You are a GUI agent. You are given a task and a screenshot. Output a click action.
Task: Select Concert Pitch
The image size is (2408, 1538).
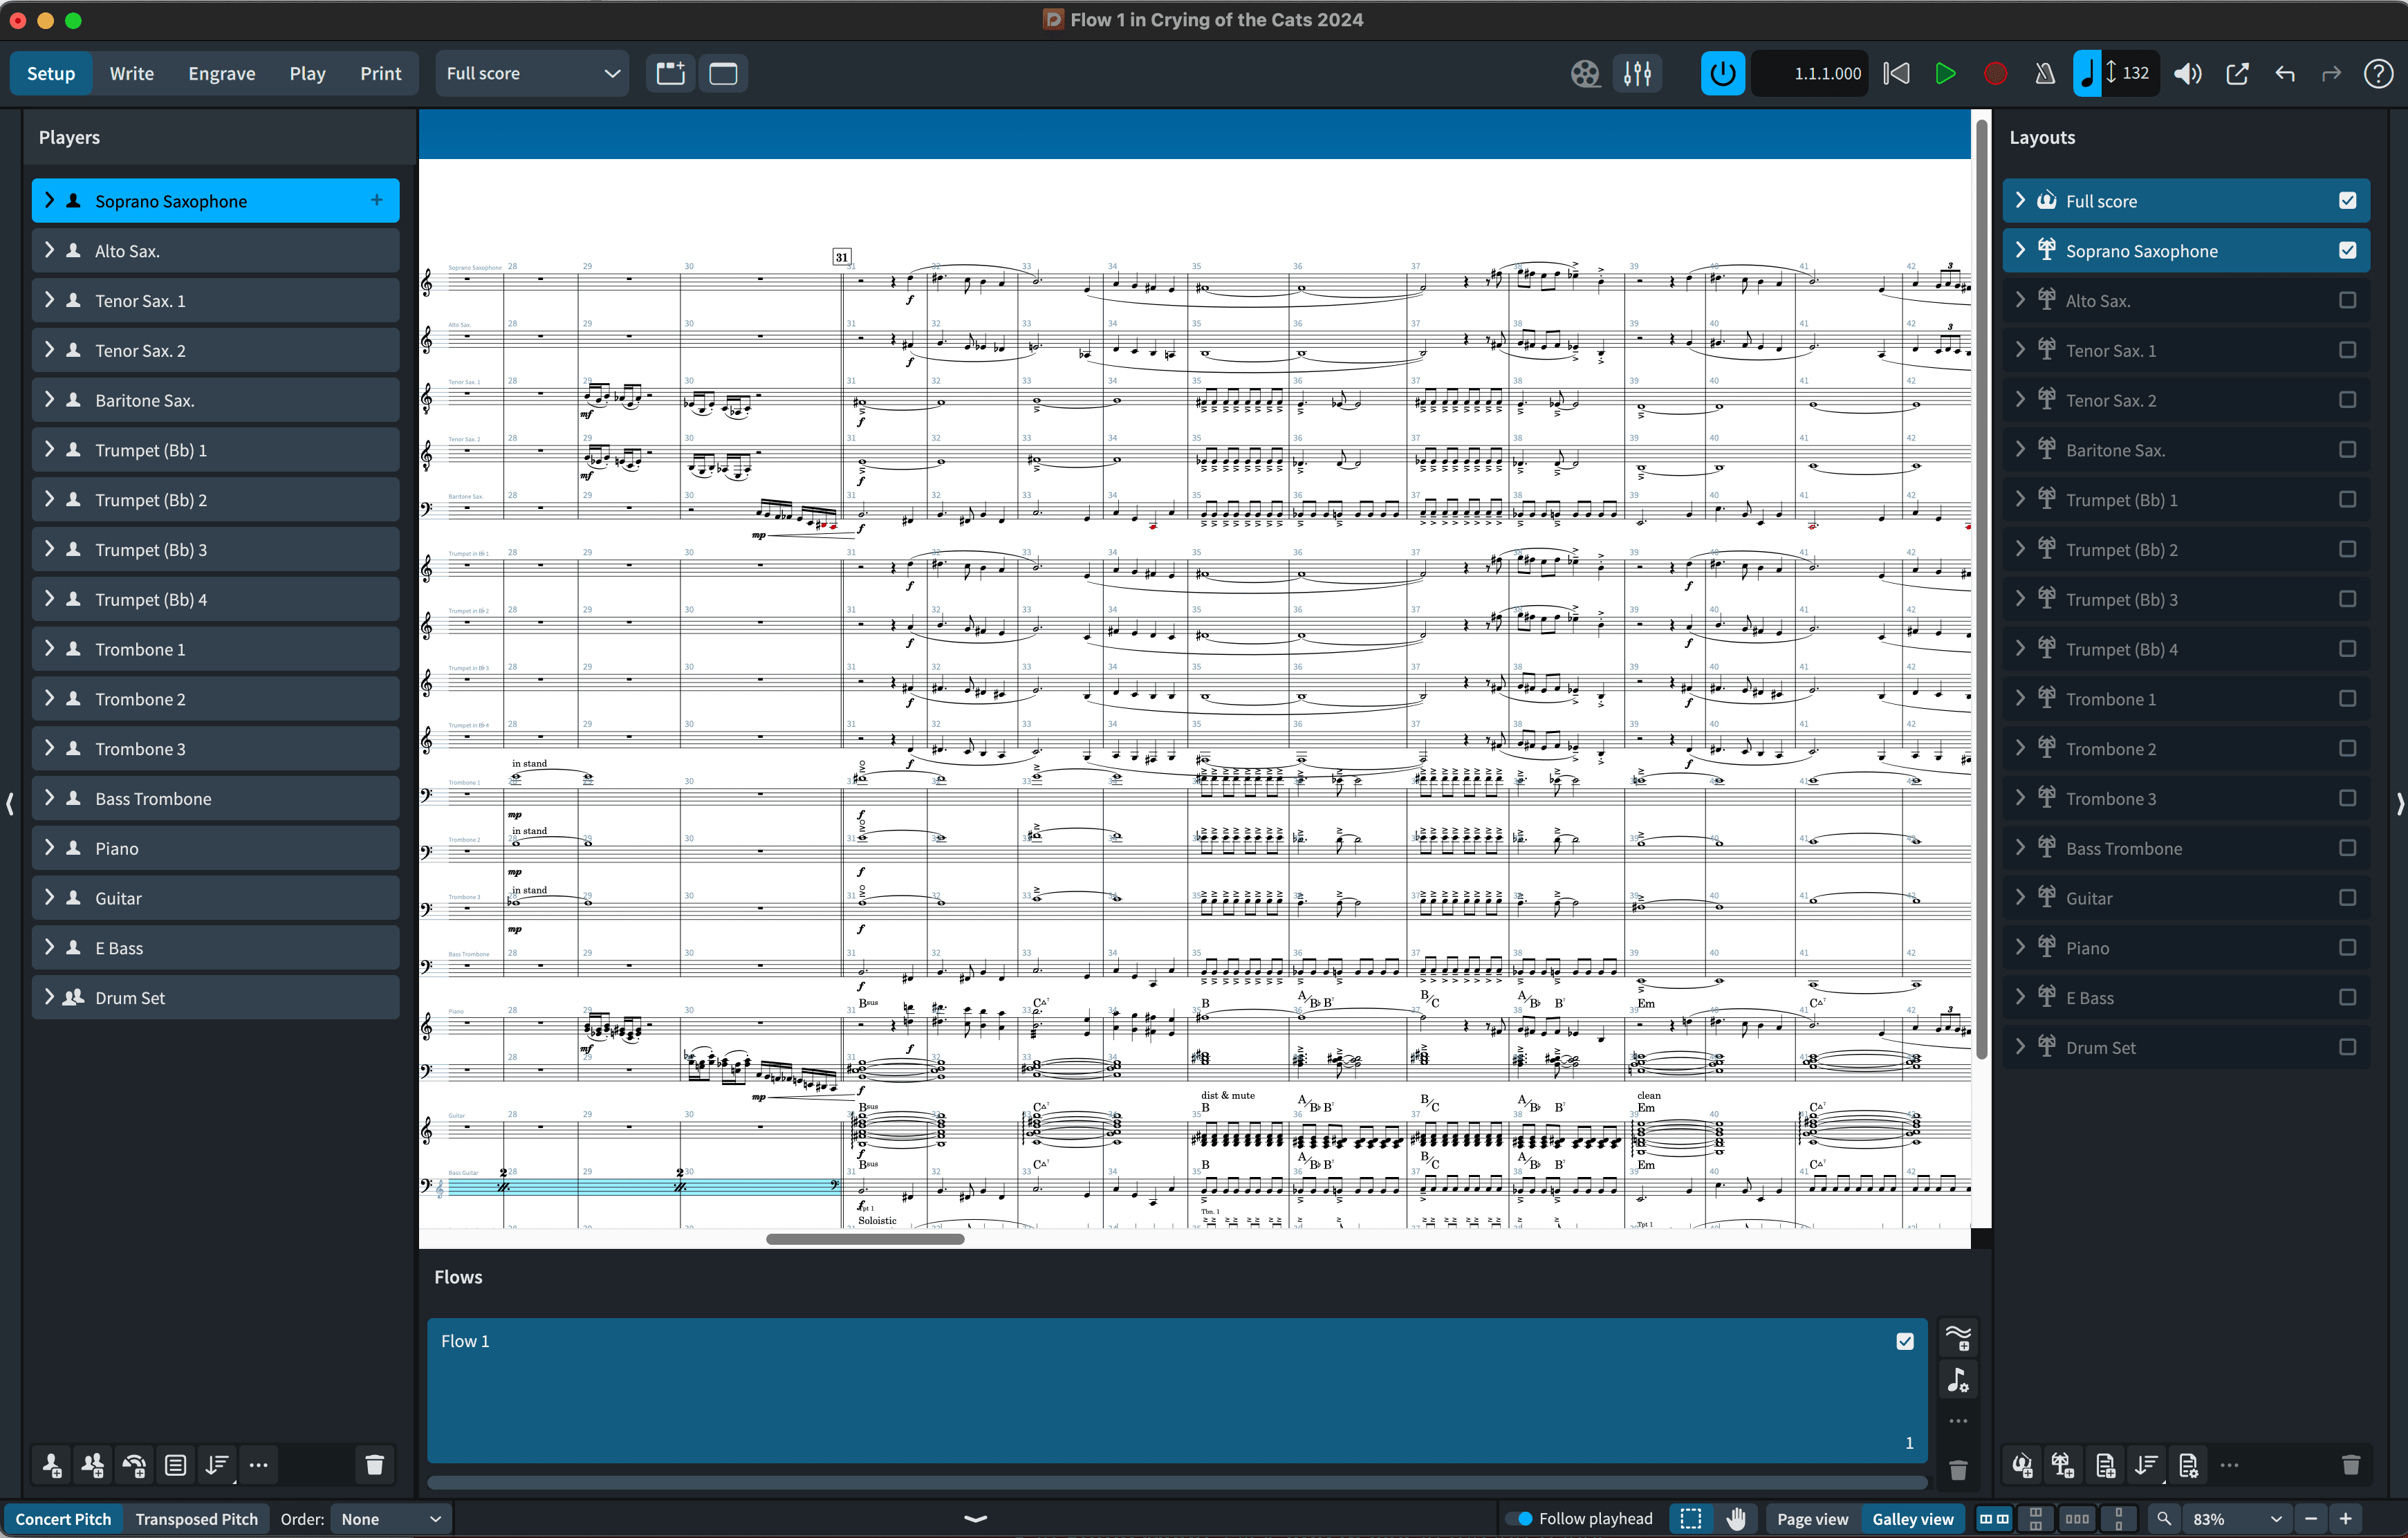click(x=63, y=1518)
